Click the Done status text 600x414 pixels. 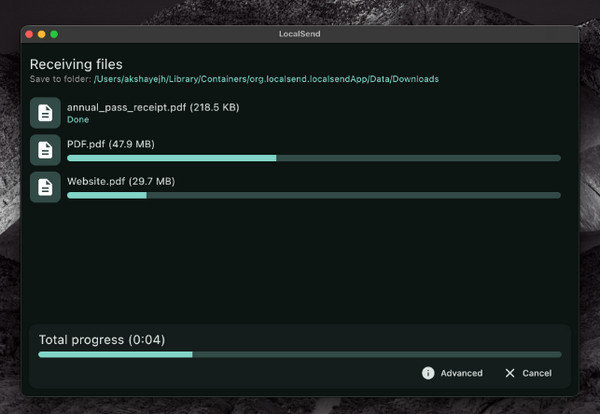click(x=78, y=120)
